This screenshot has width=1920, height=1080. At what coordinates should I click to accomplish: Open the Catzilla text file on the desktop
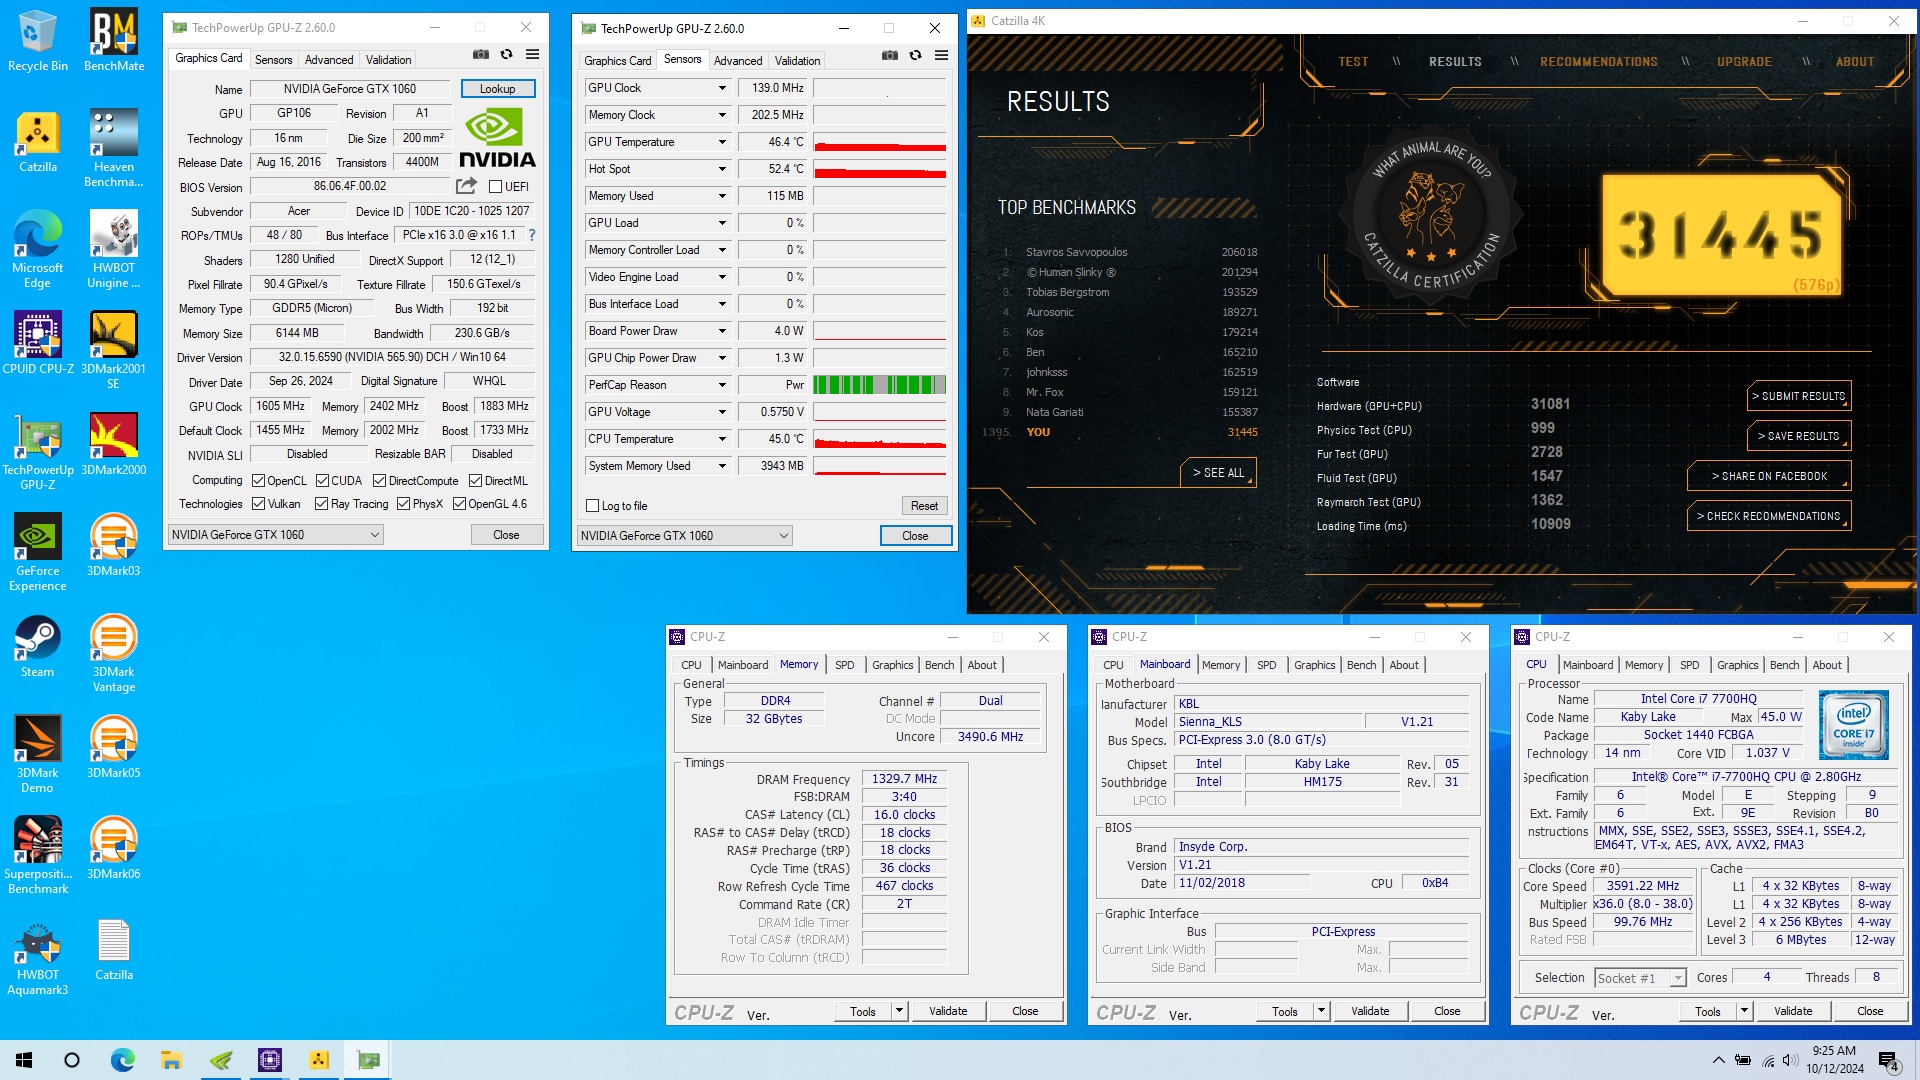113,948
